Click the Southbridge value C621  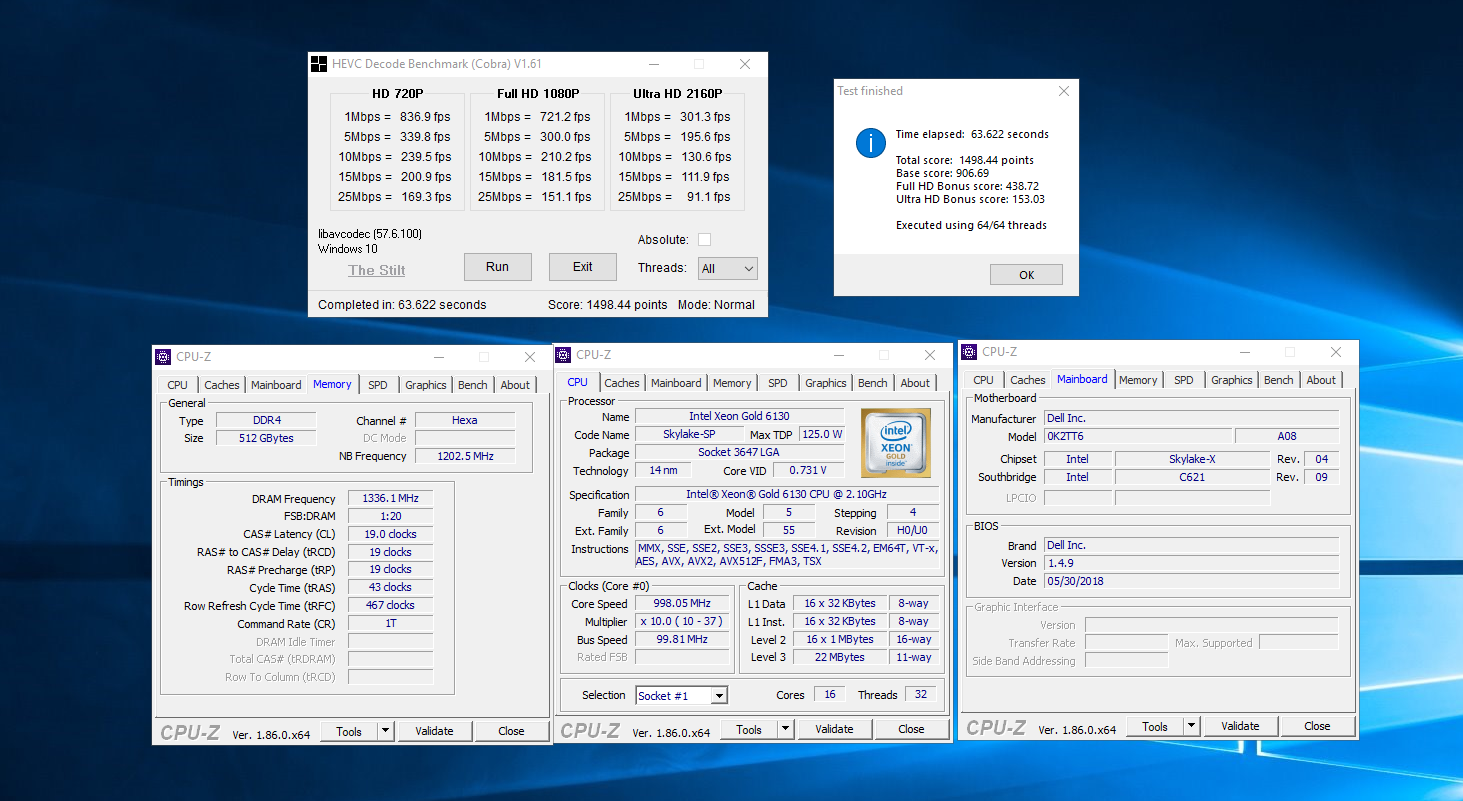pyautogui.click(x=1192, y=477)
